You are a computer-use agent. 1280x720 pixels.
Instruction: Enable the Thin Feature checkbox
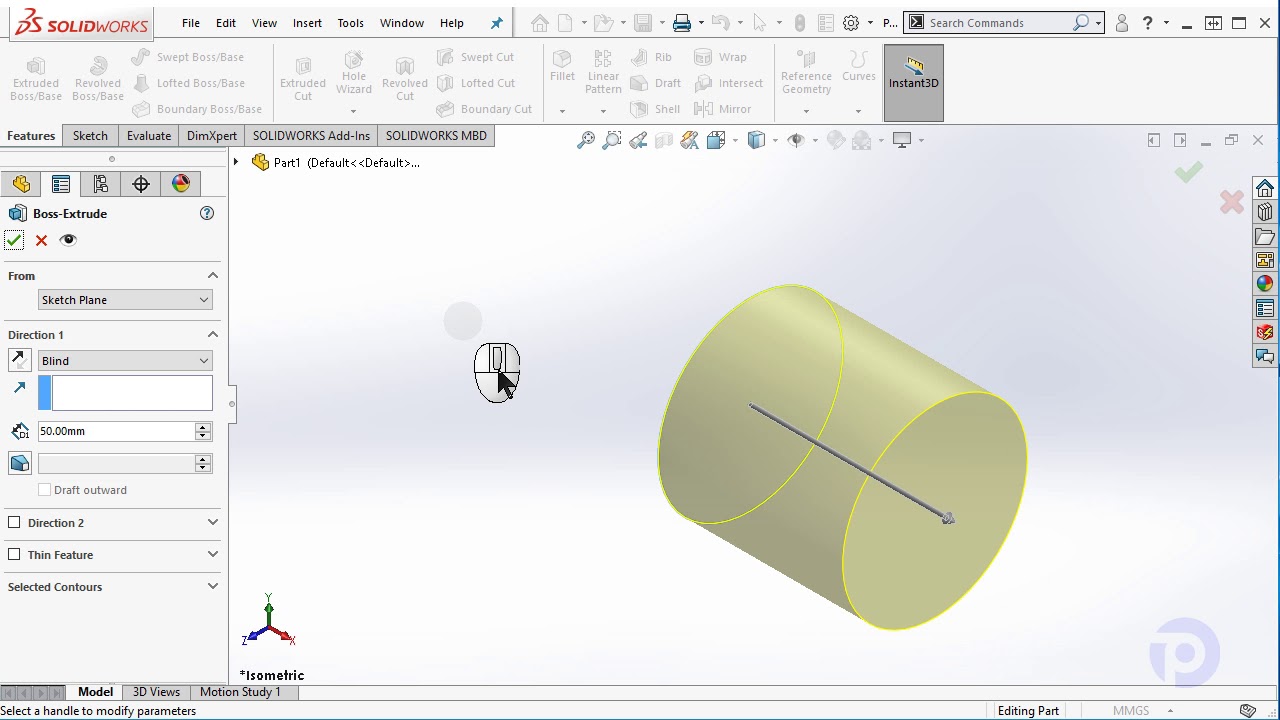point(14,554)
